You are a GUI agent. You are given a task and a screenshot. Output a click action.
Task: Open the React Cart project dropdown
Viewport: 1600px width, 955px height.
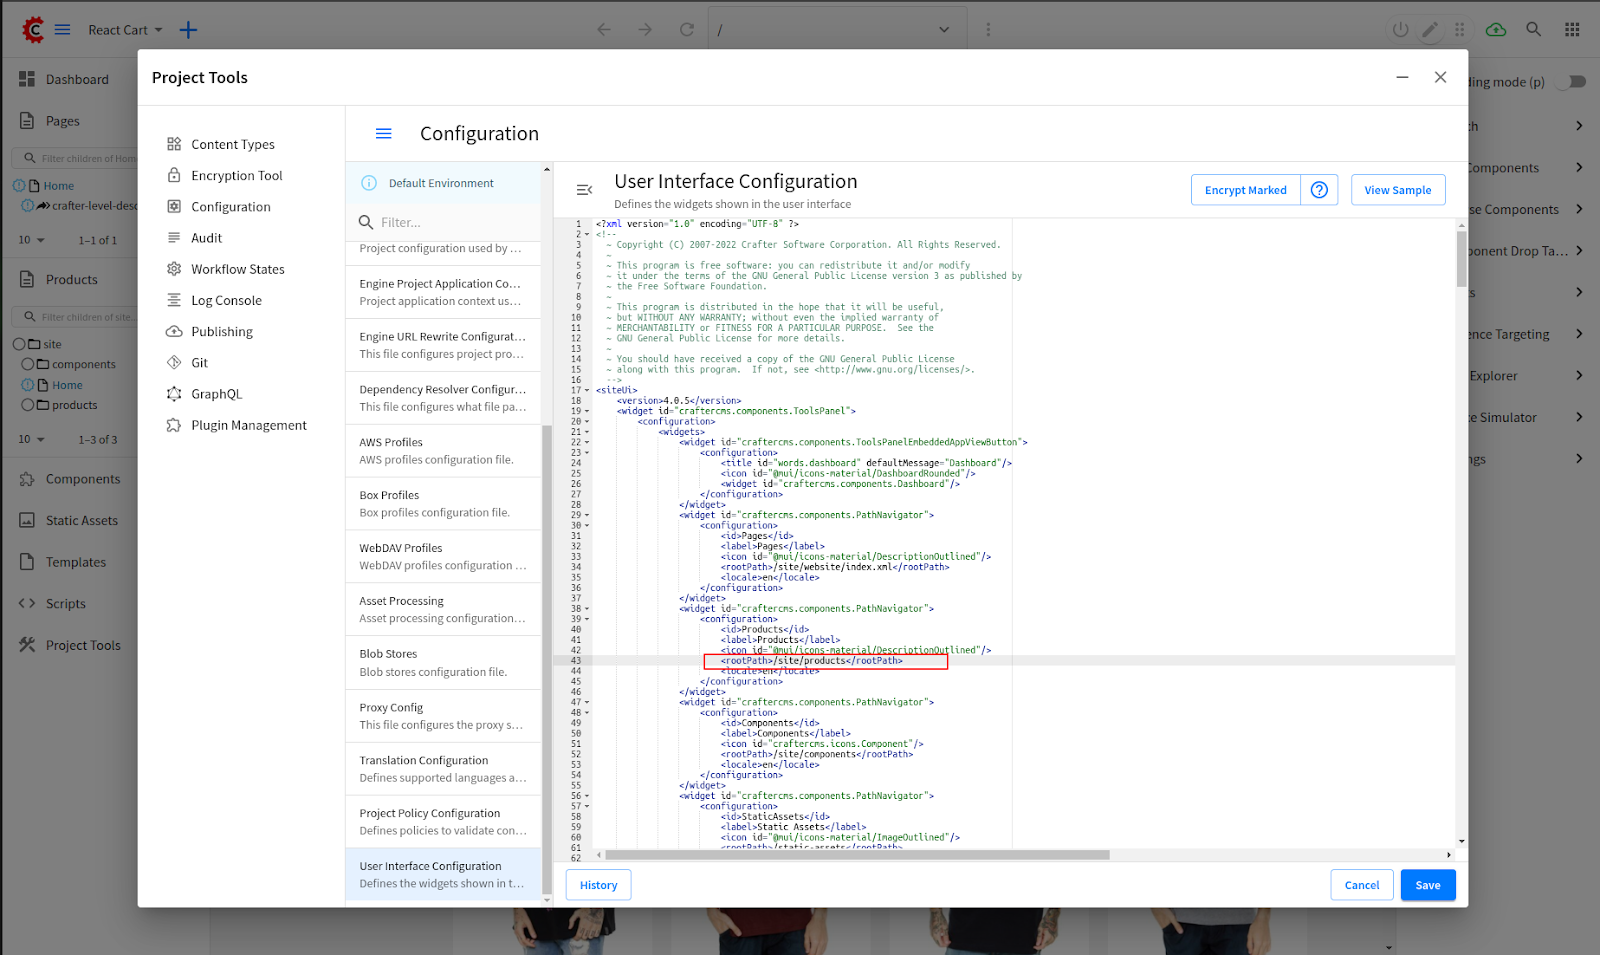tap(125, 30)
